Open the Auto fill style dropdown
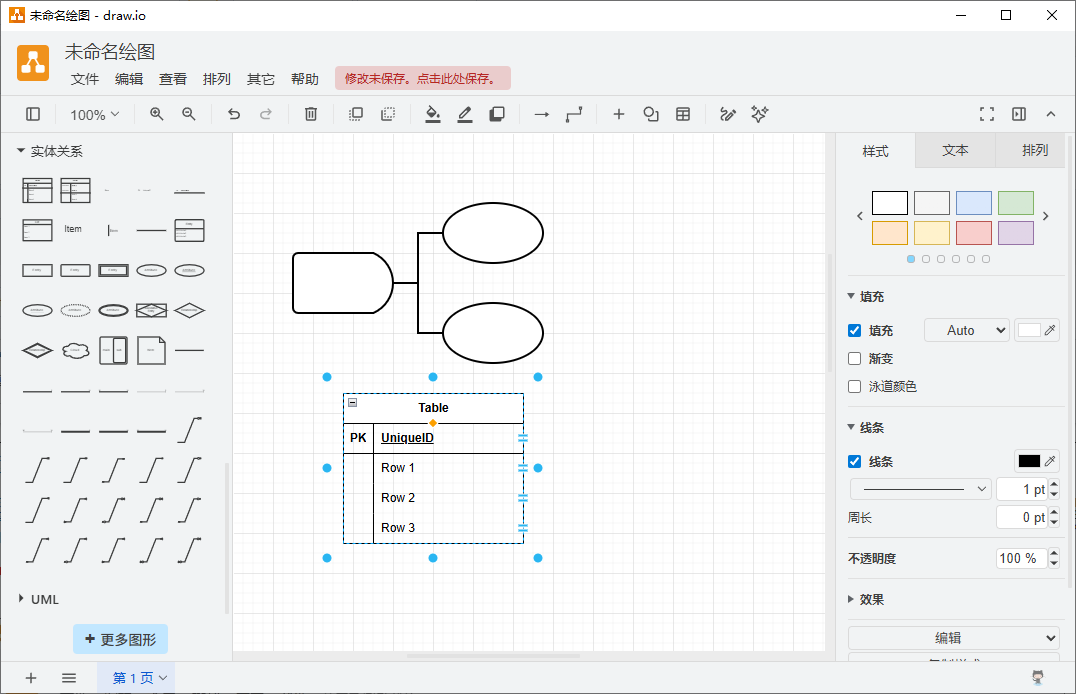Viewport: 1076px width, 694px height. 967,330
